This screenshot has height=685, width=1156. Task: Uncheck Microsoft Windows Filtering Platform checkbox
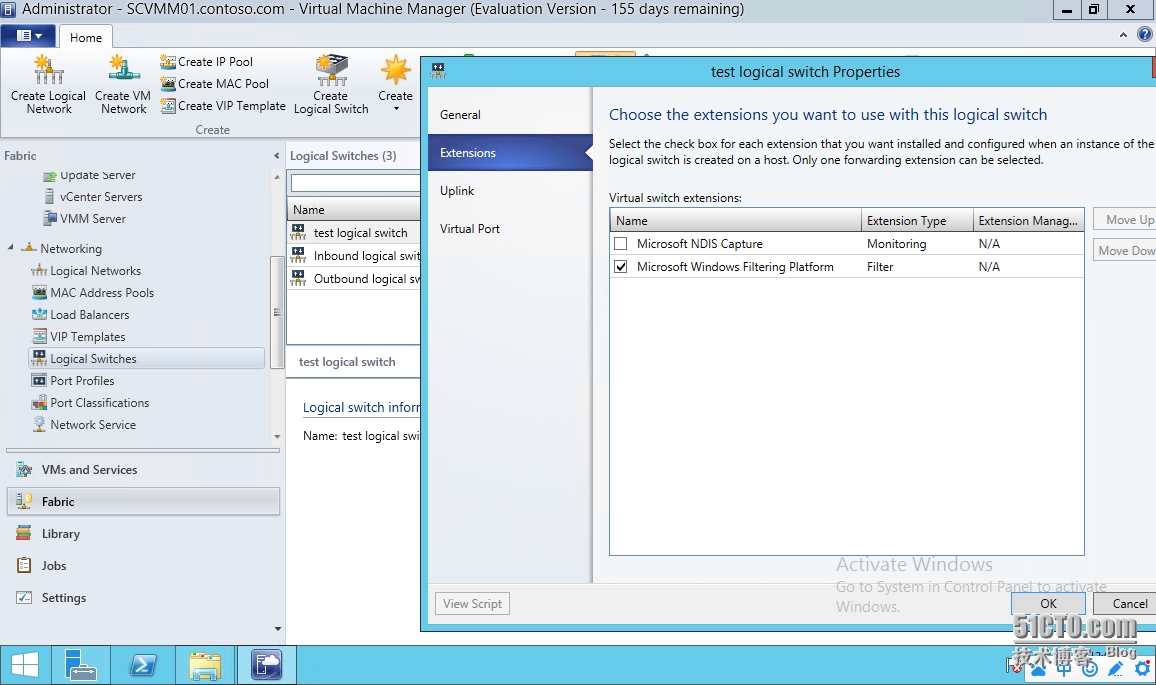(621, 267)
